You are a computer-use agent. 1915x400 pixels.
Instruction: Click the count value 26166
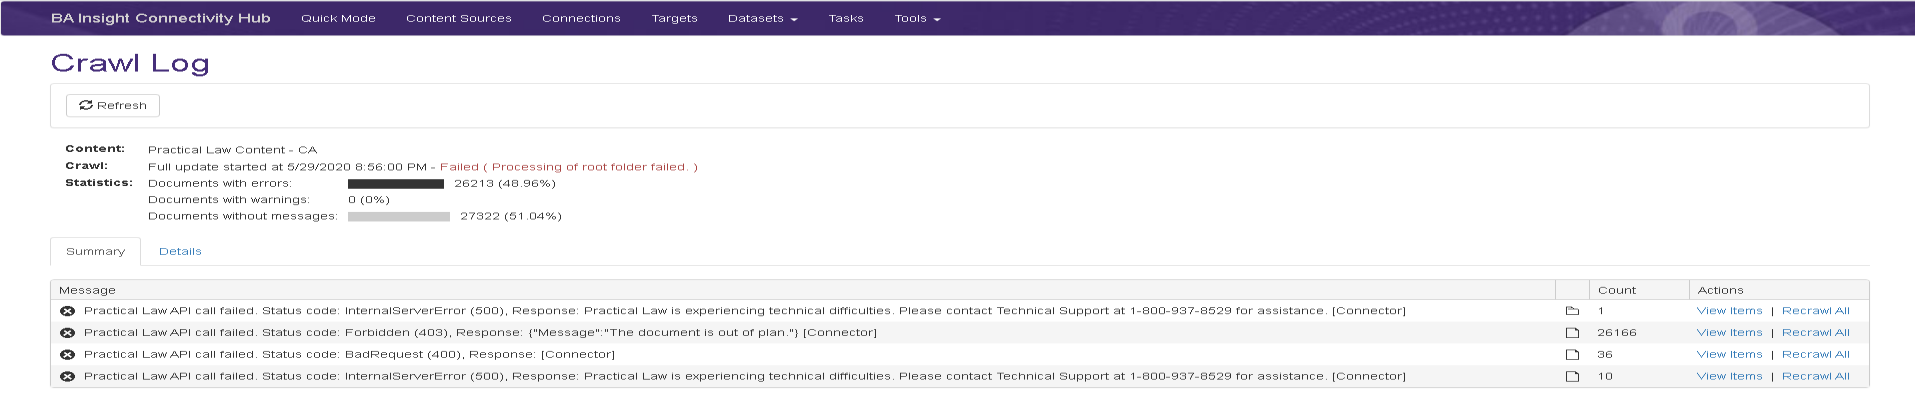click(1617, 333)
